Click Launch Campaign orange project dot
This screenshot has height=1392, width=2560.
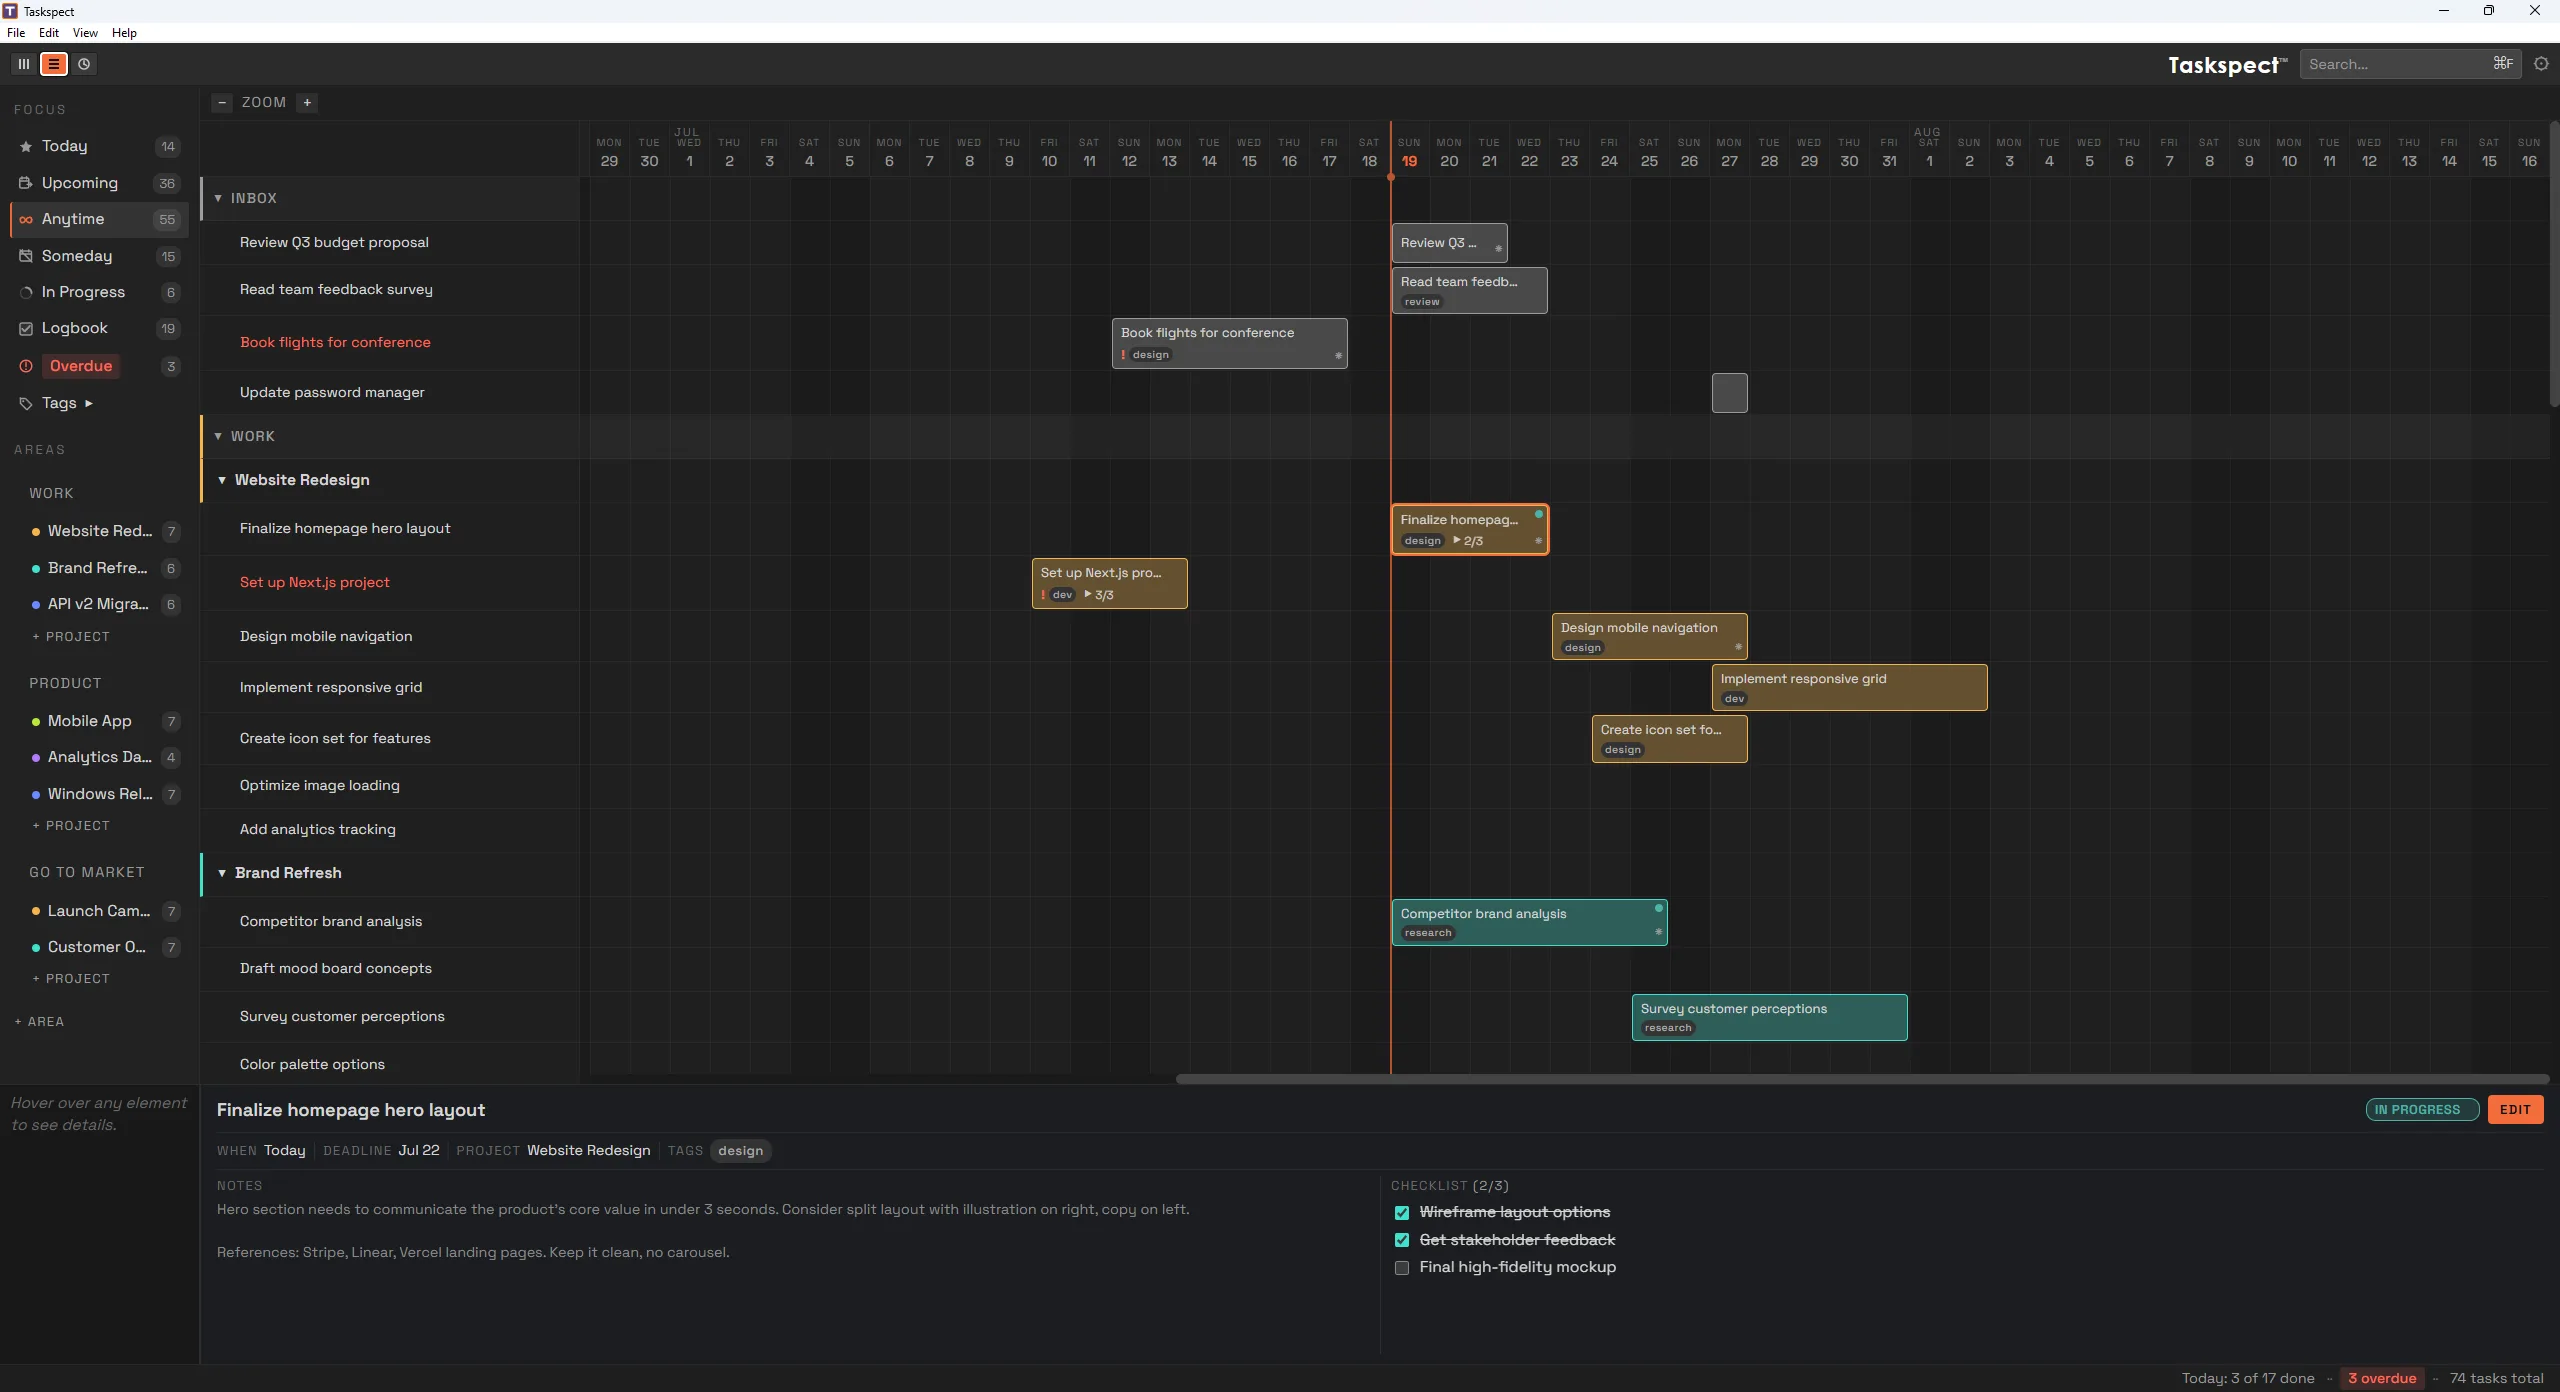[36, 911]
